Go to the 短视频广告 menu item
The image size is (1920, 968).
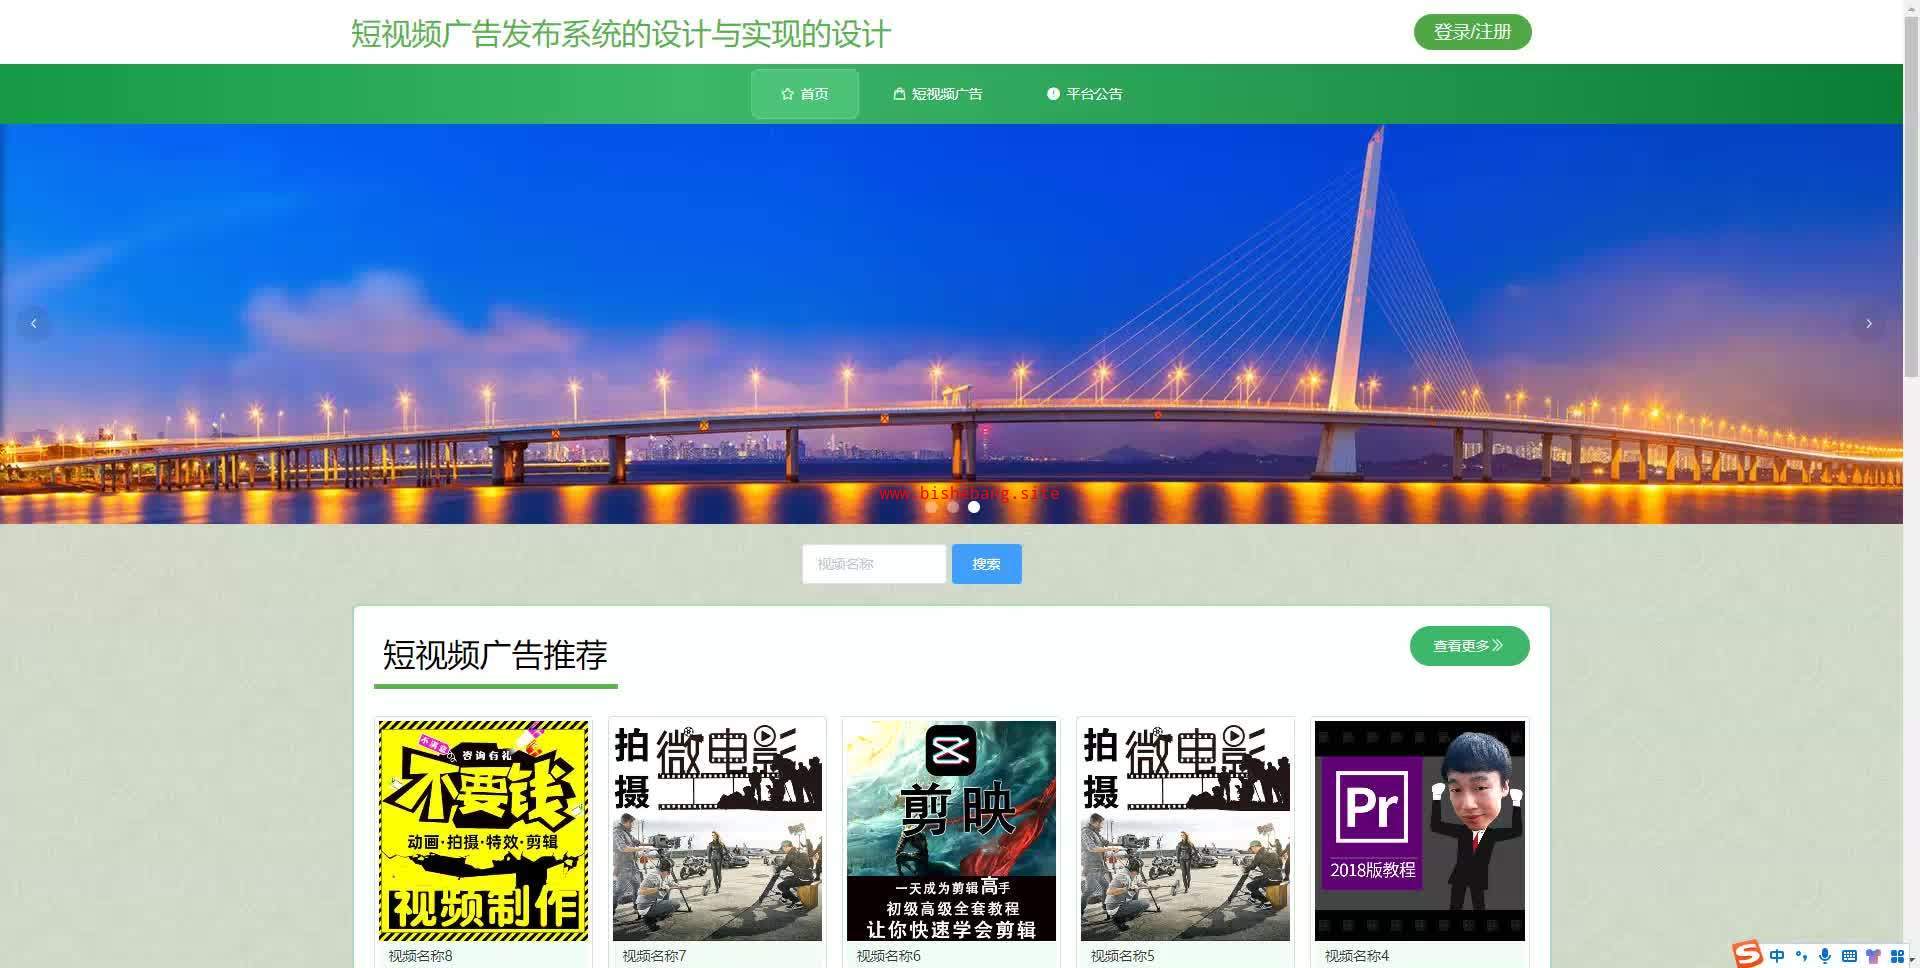[938, 94]
